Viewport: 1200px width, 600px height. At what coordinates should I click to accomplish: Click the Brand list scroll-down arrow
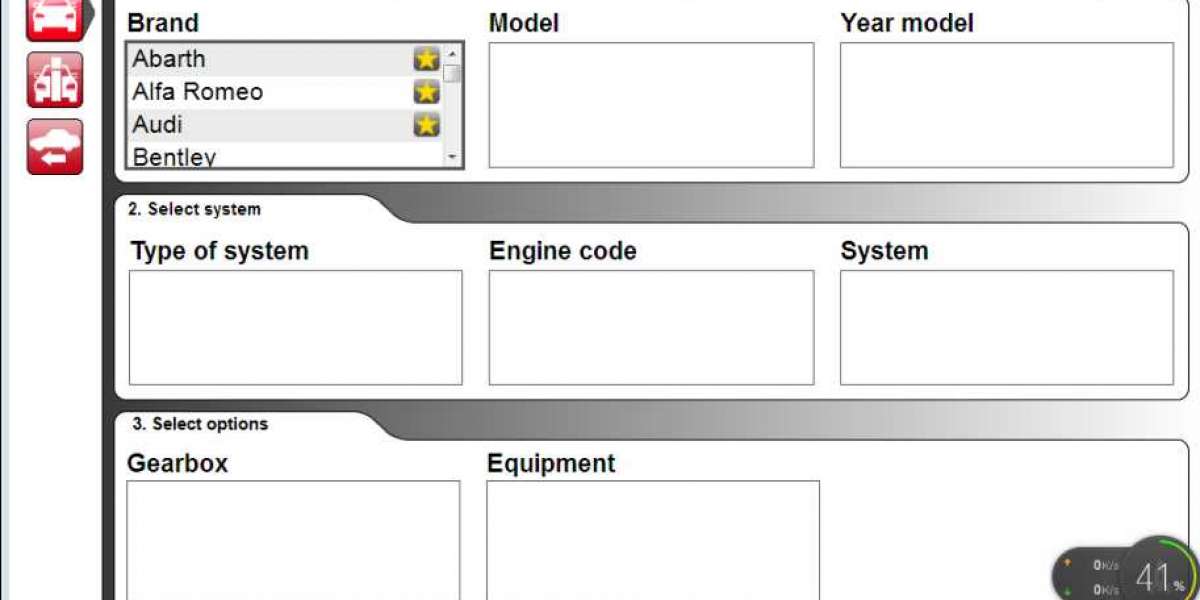[x=452, y=157]
